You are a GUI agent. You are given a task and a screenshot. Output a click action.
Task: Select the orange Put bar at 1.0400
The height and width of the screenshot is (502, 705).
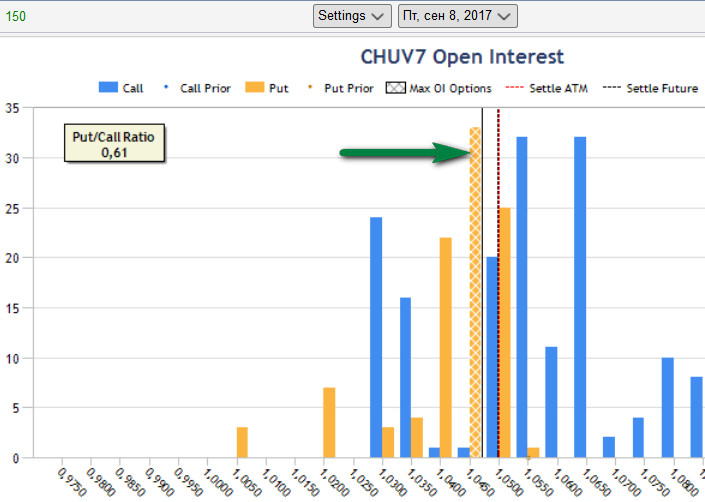446,347
